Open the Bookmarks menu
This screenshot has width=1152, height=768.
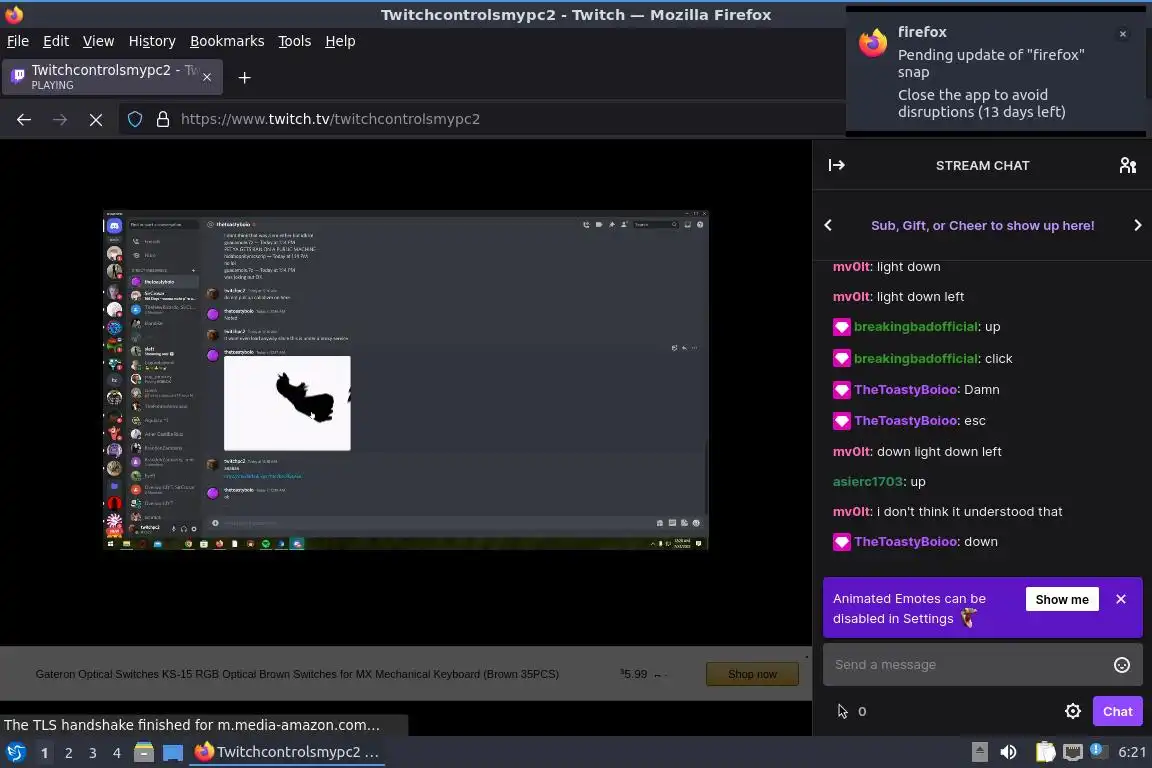pos(227,41)
